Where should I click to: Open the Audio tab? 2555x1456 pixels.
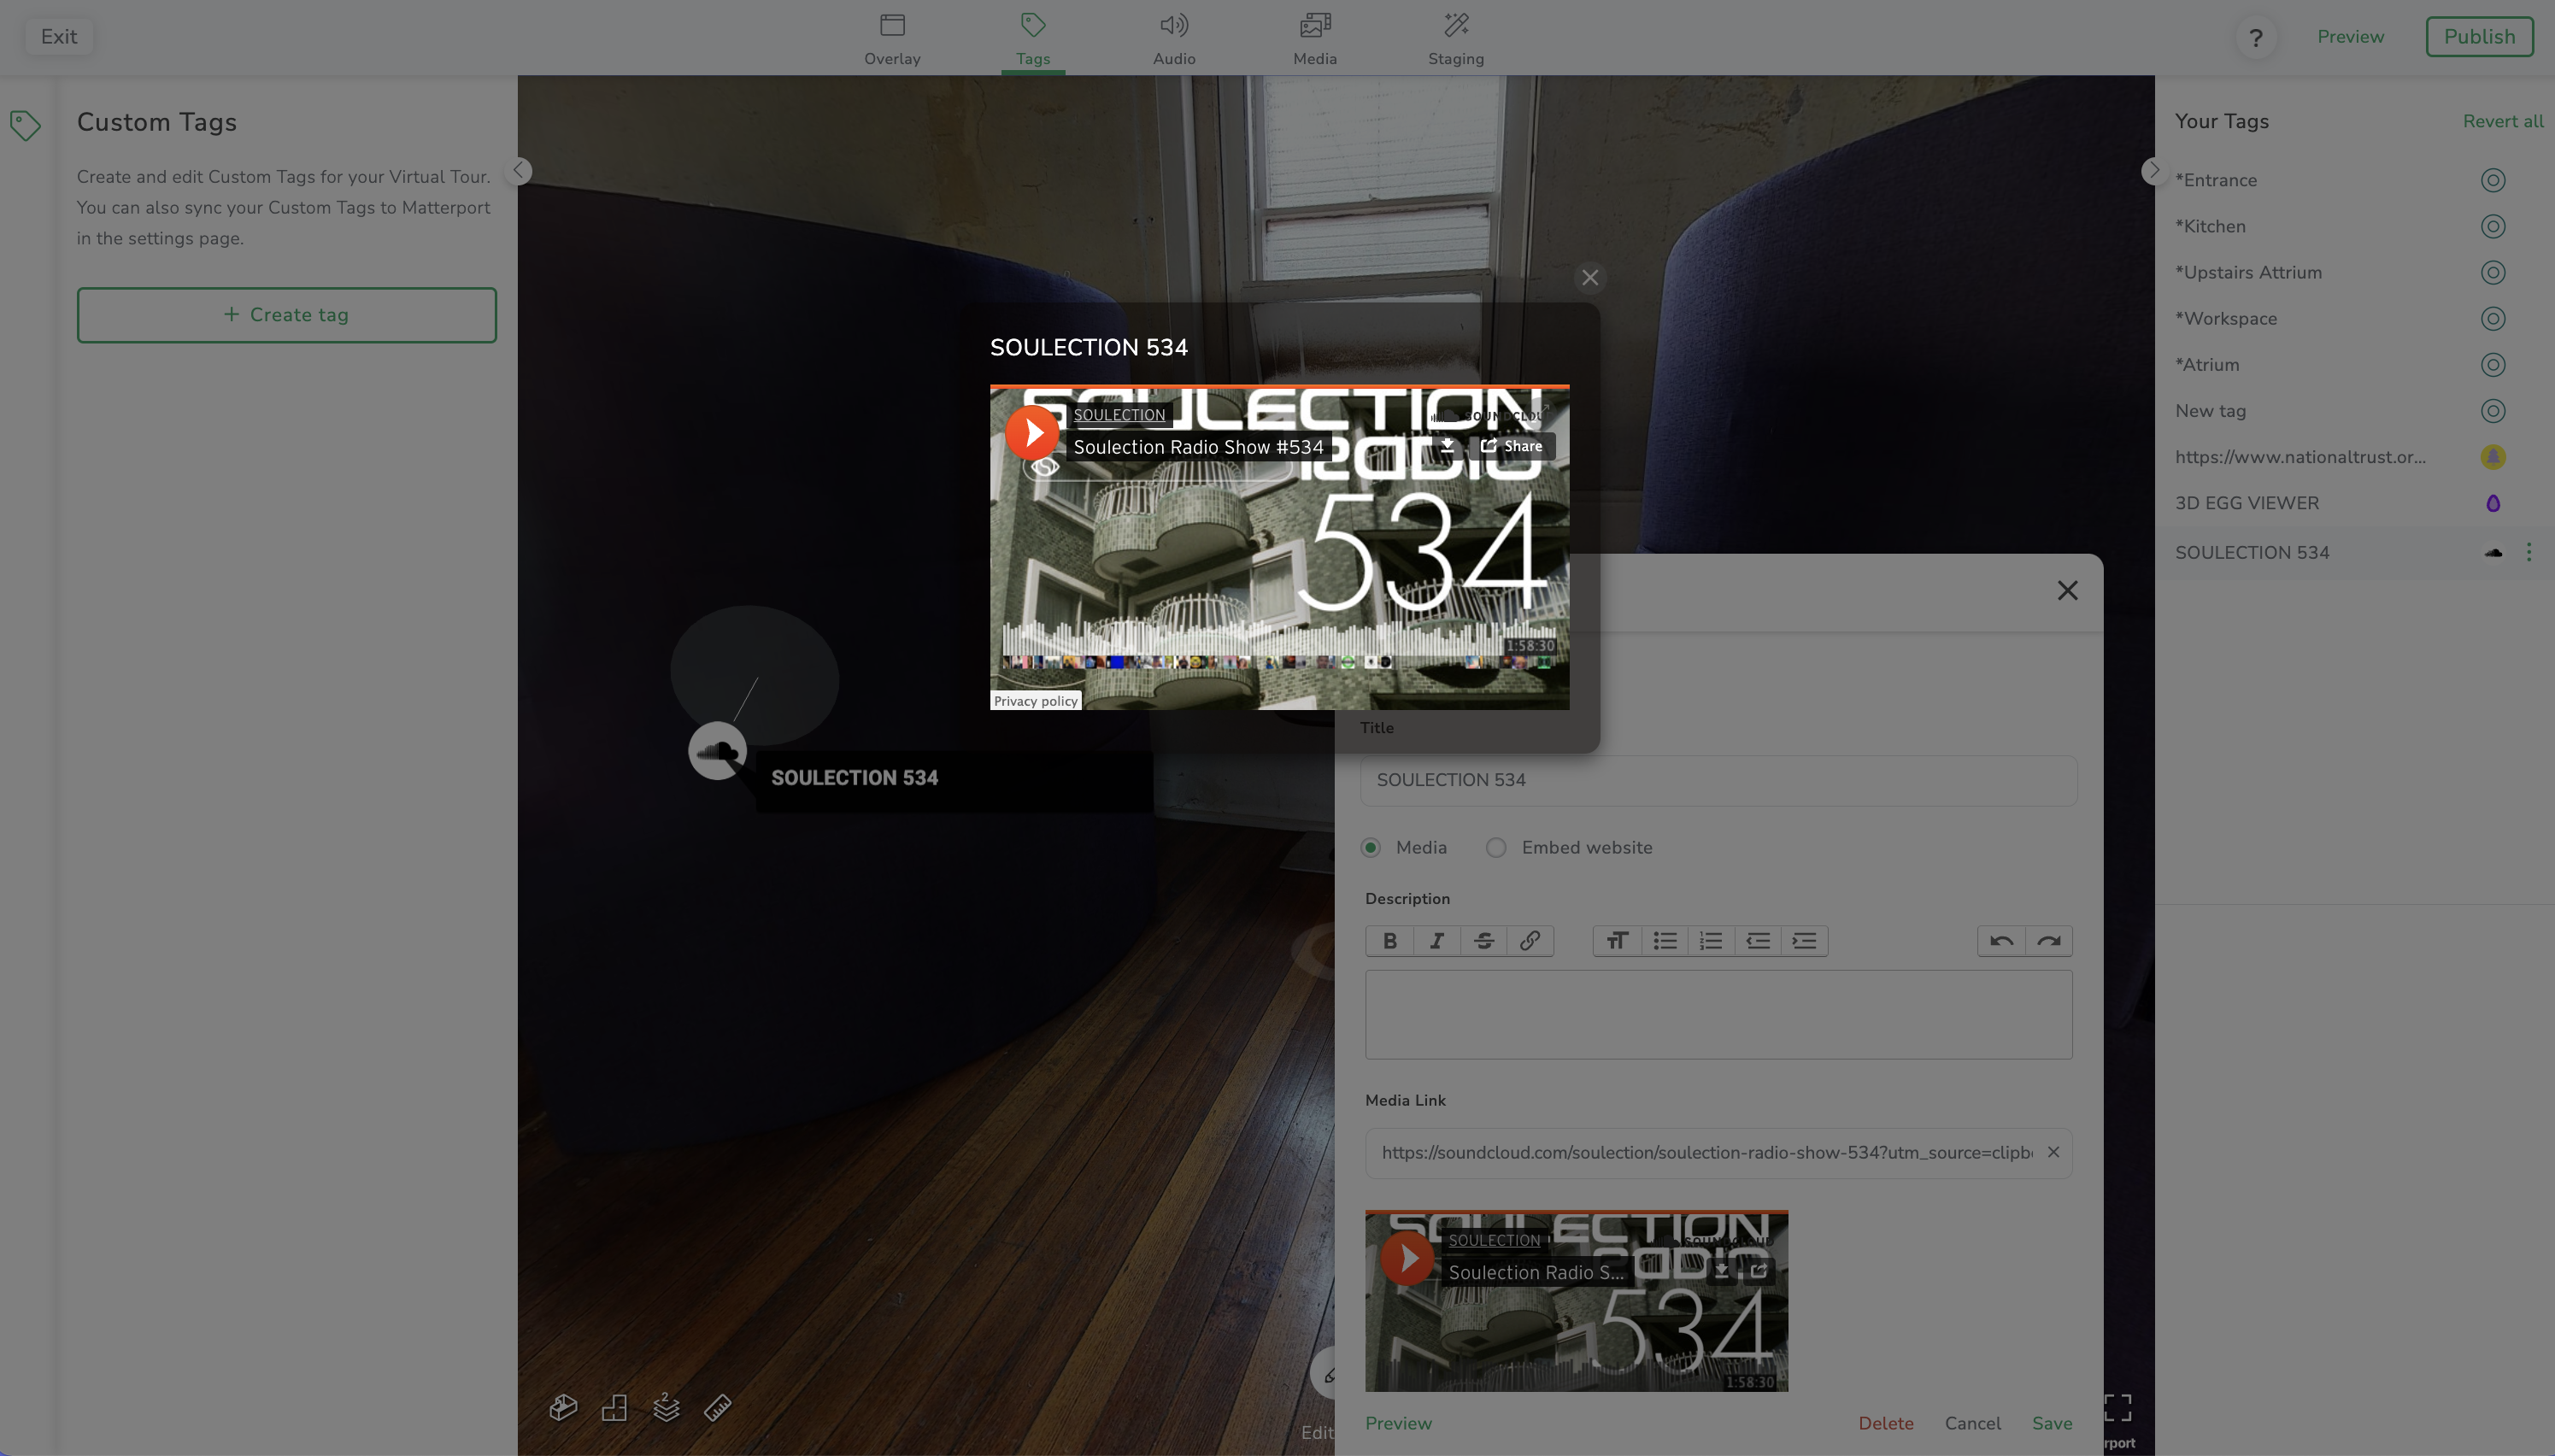point(1174,38)
